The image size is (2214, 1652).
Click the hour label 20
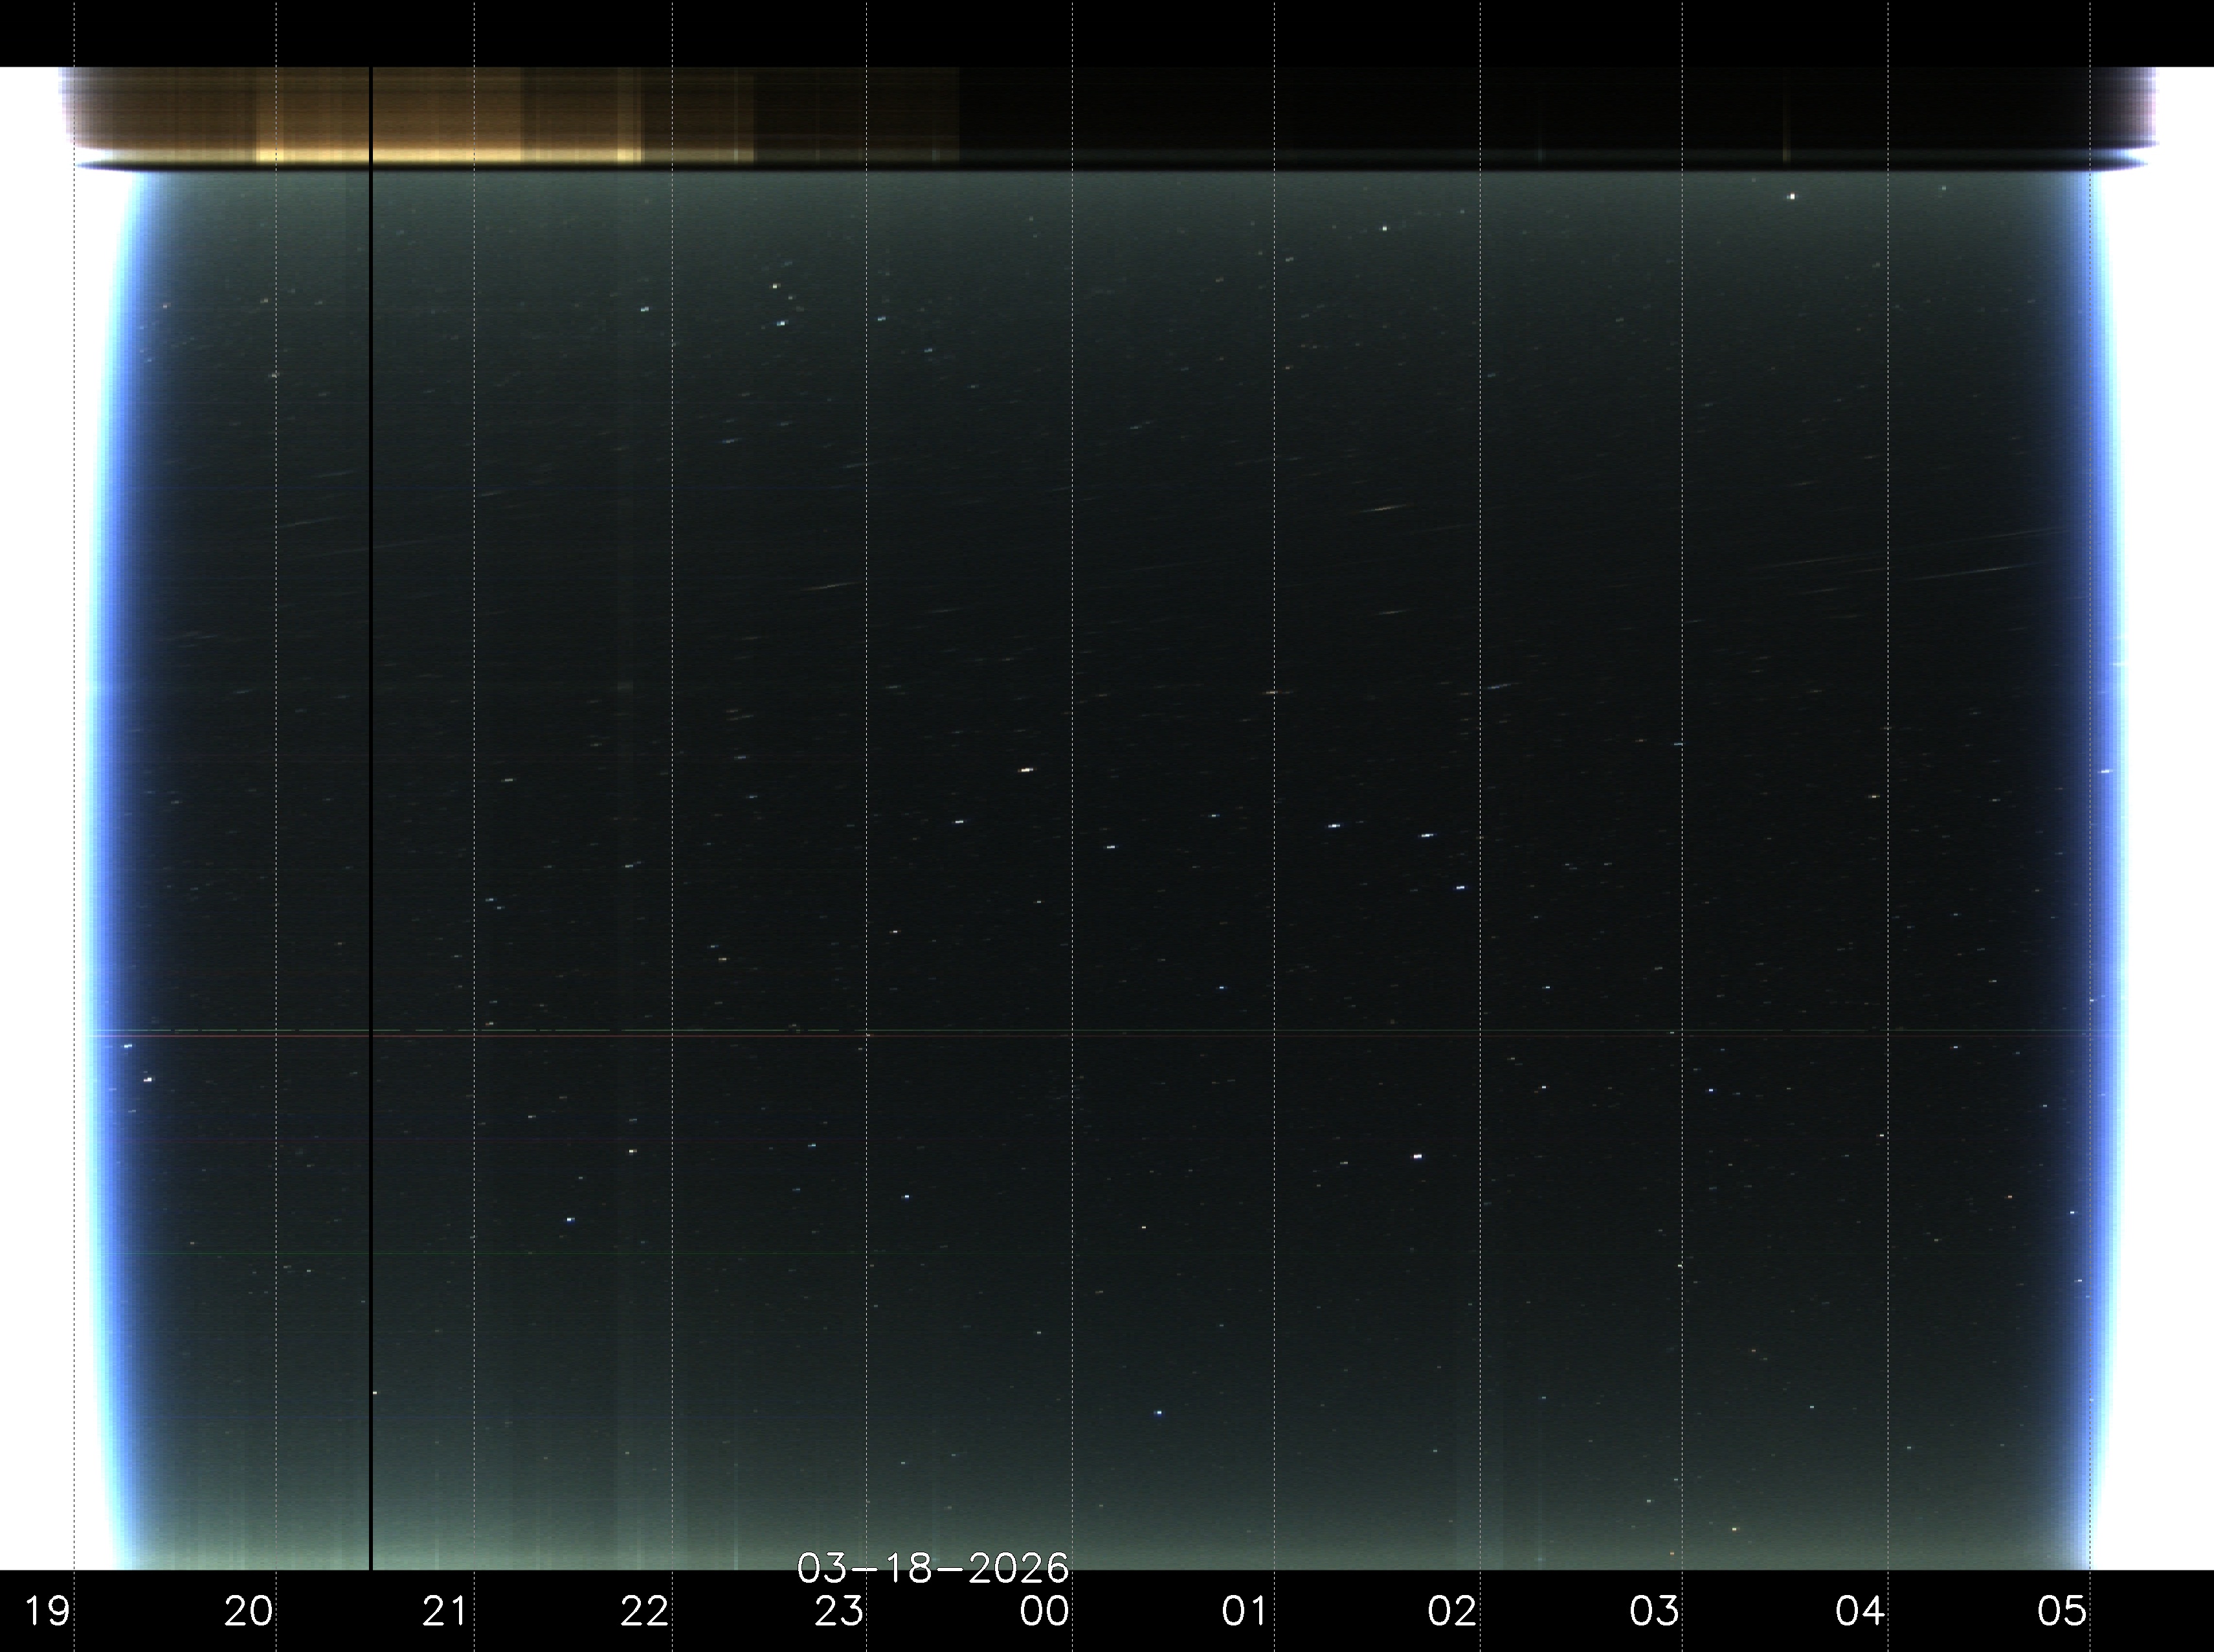[x=248, y=1611]
